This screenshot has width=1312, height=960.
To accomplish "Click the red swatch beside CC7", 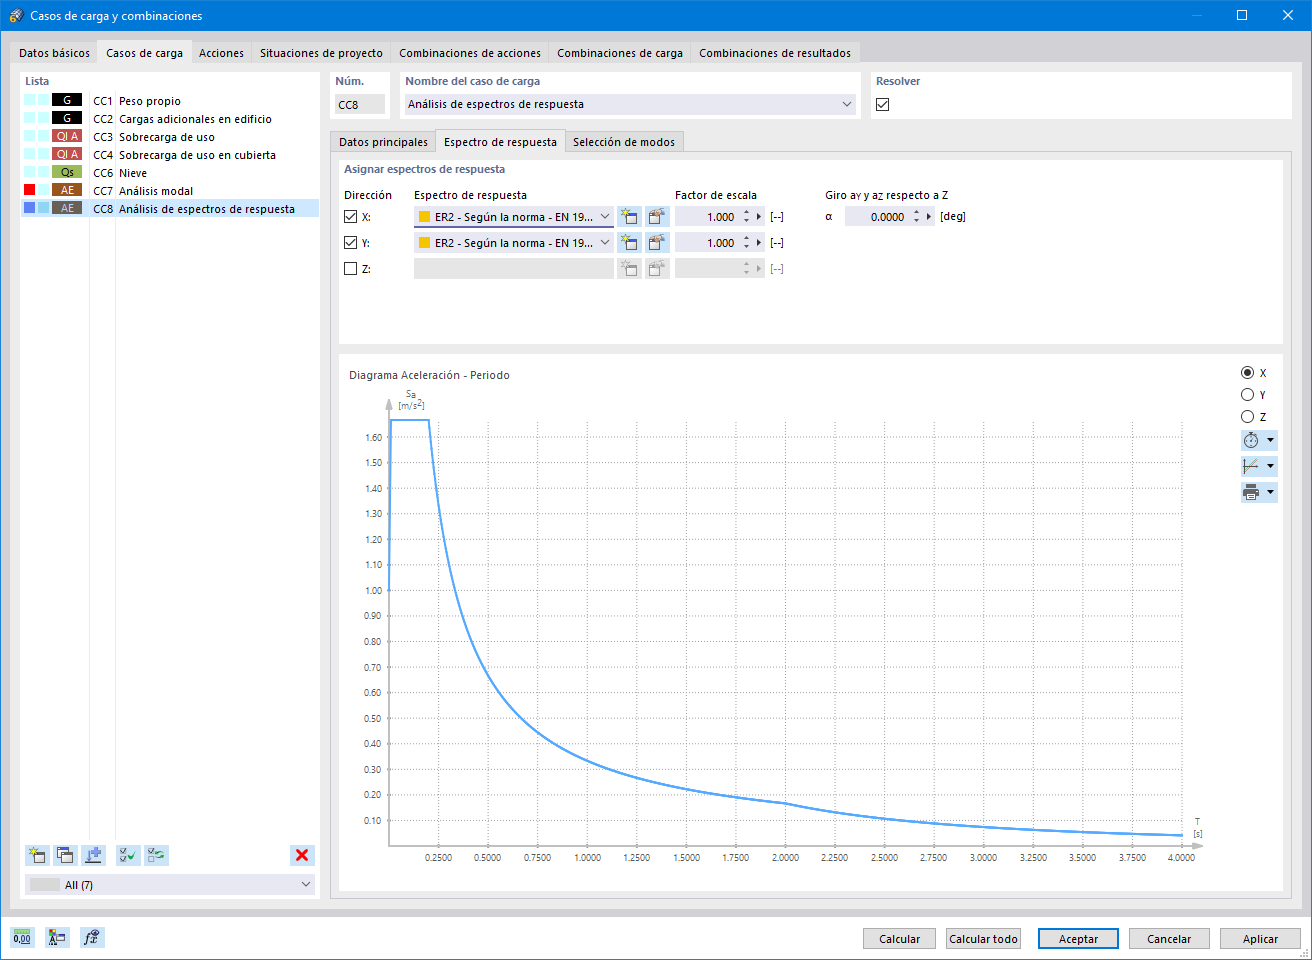I will click(30, 190).
